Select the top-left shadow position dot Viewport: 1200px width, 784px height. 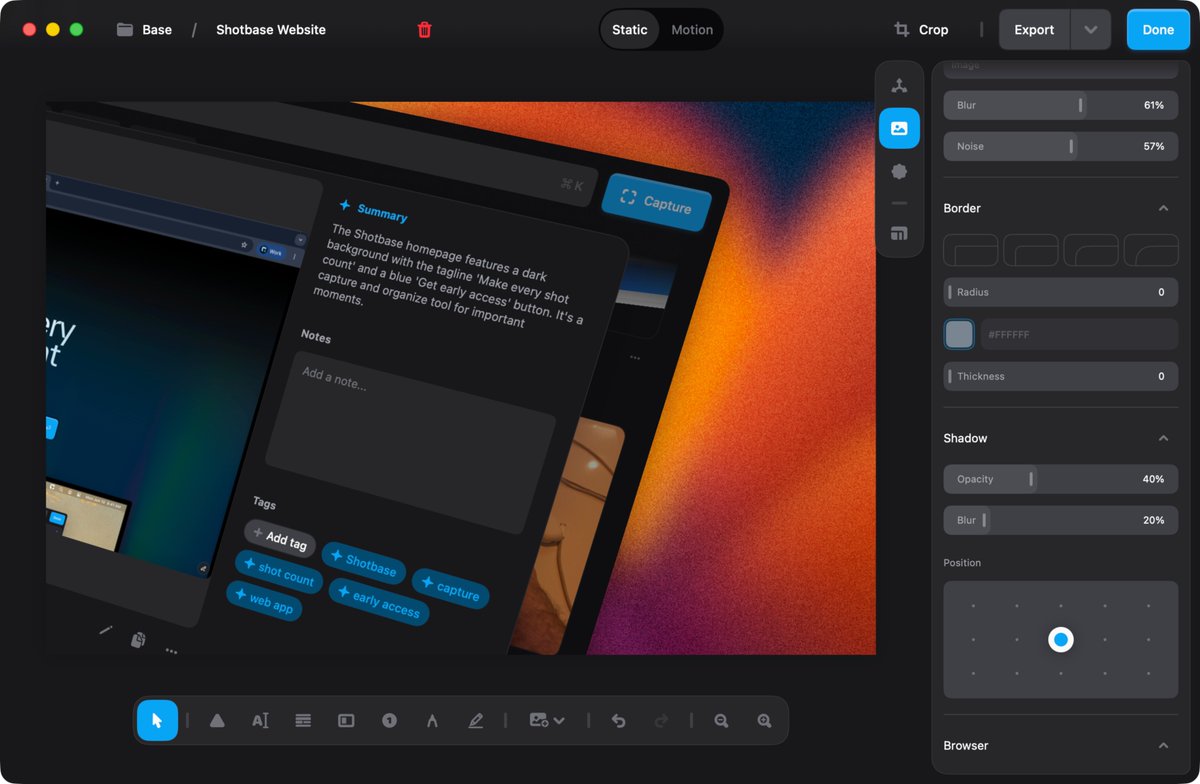click(x=973, y=605)
